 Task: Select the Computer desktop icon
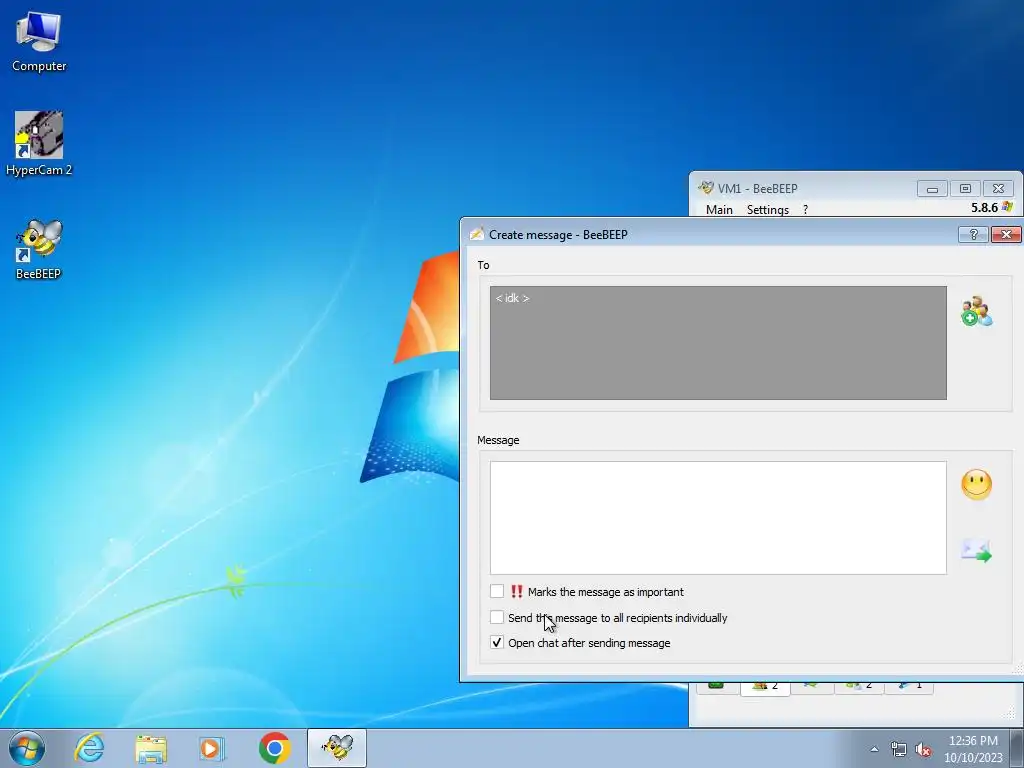click(39, 42)
